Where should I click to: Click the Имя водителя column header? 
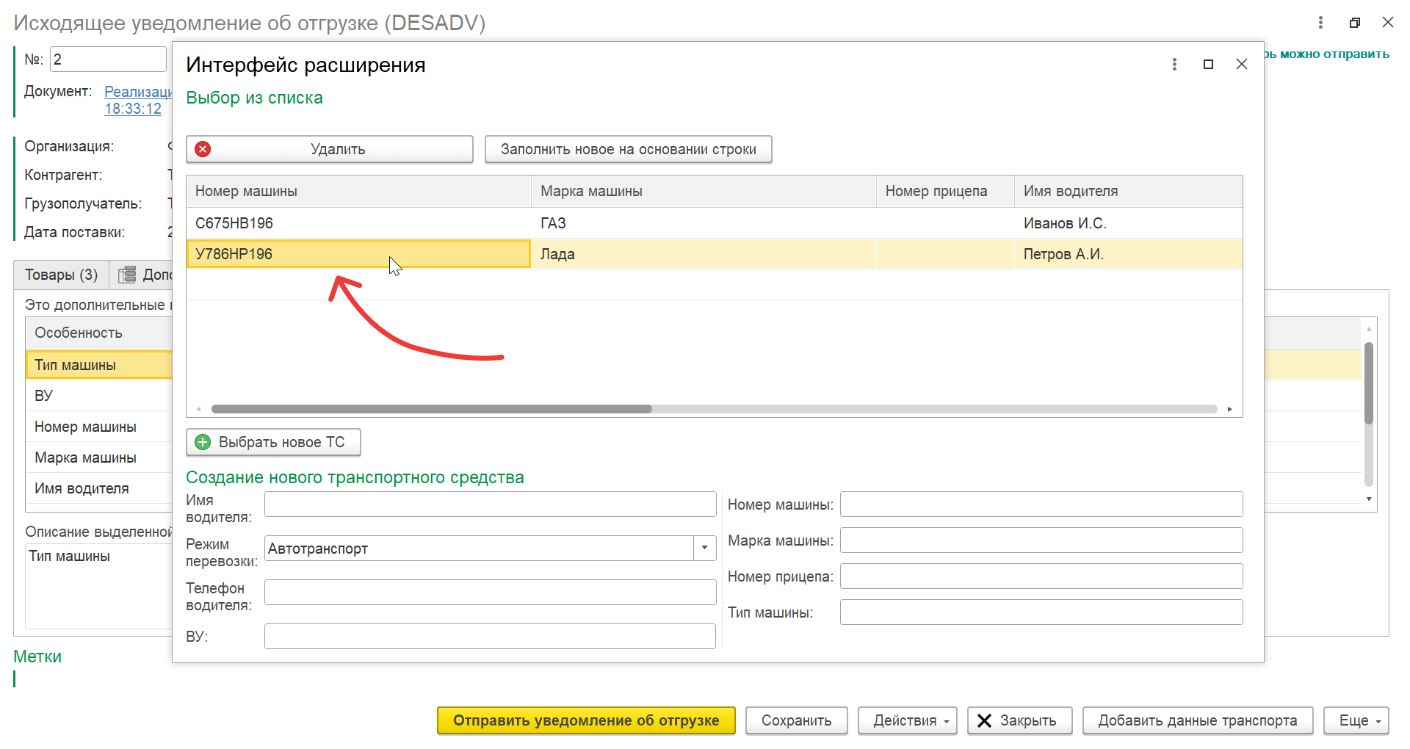click(1129, 191)
